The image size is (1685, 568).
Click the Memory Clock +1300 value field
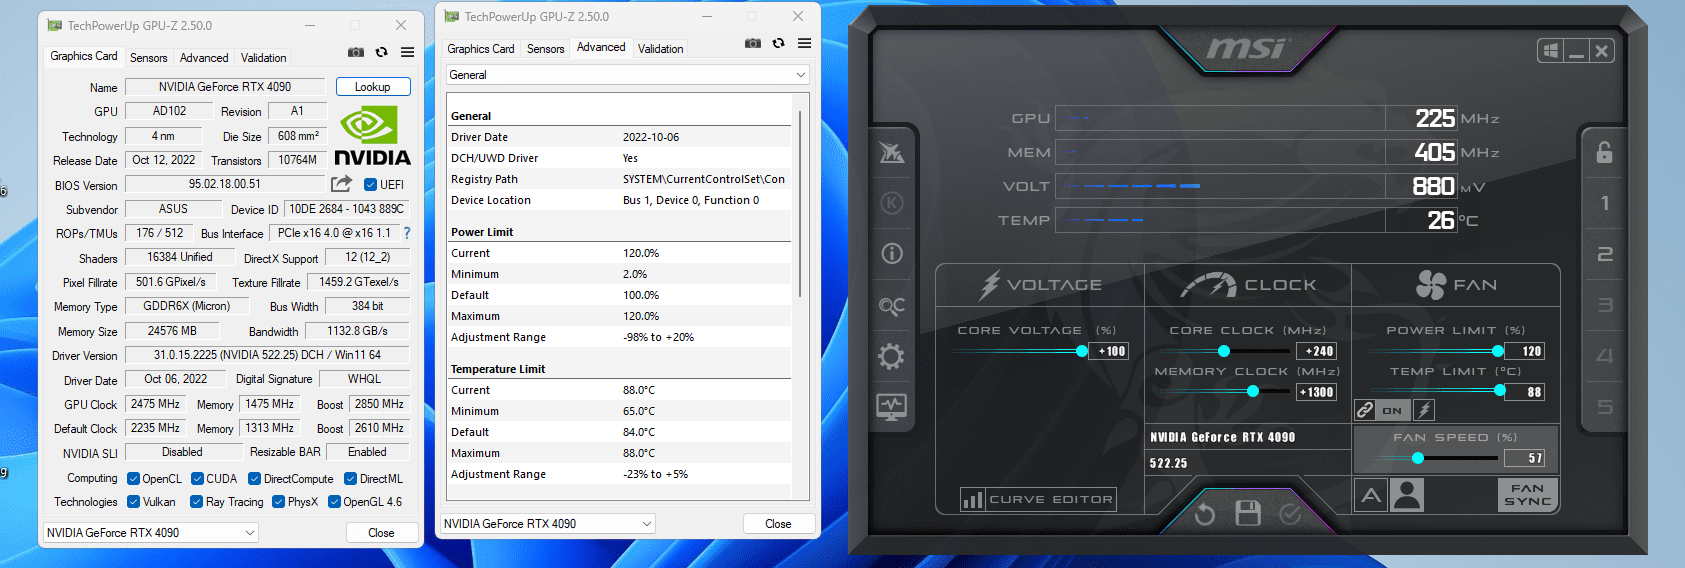pos(1317,392)
